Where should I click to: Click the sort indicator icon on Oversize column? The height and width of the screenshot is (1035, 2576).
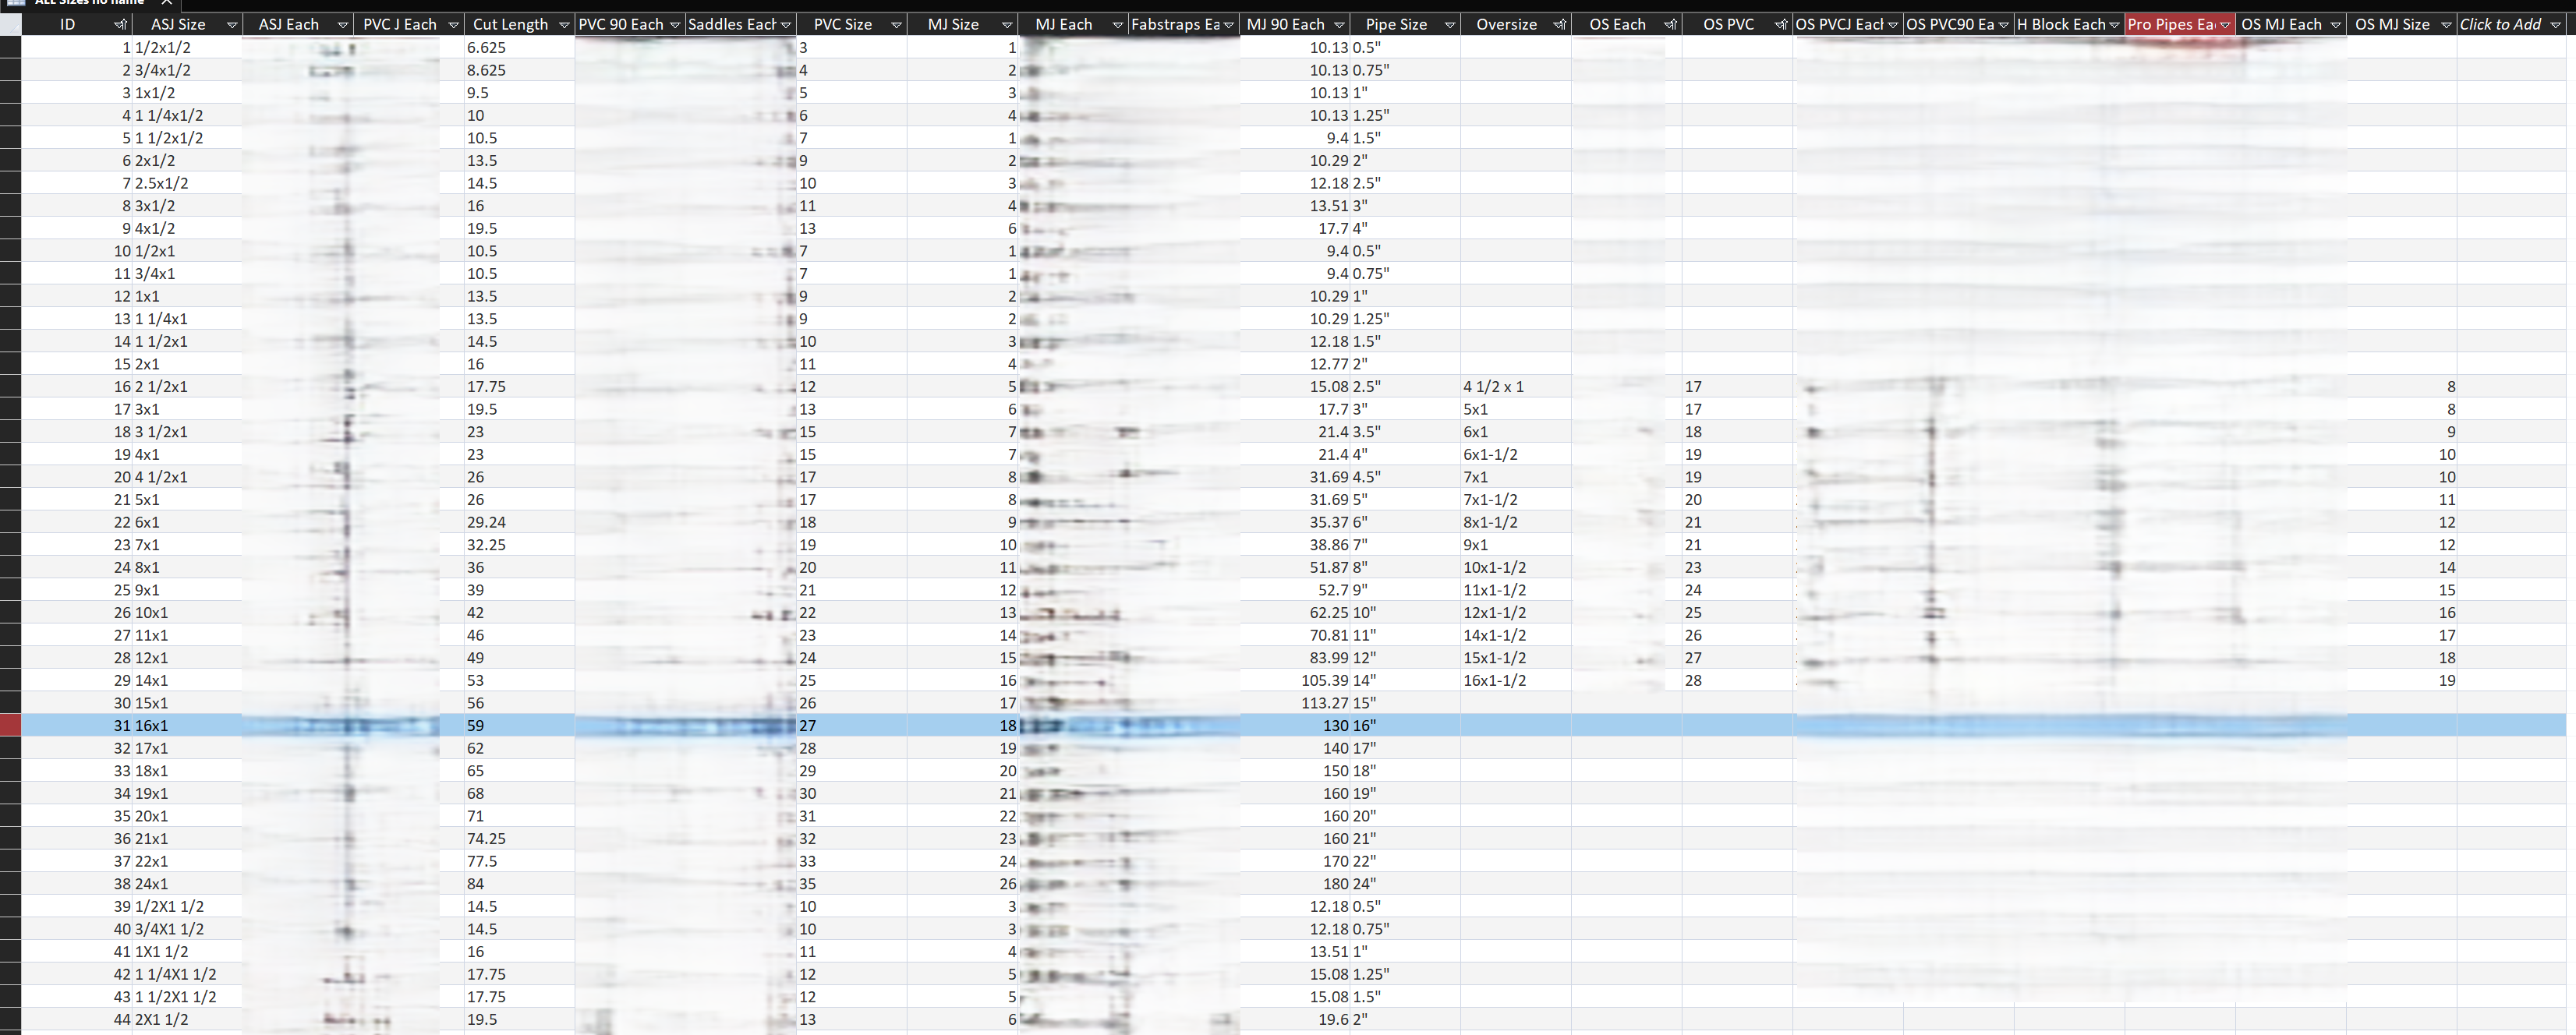click(x=1559, y=25)
